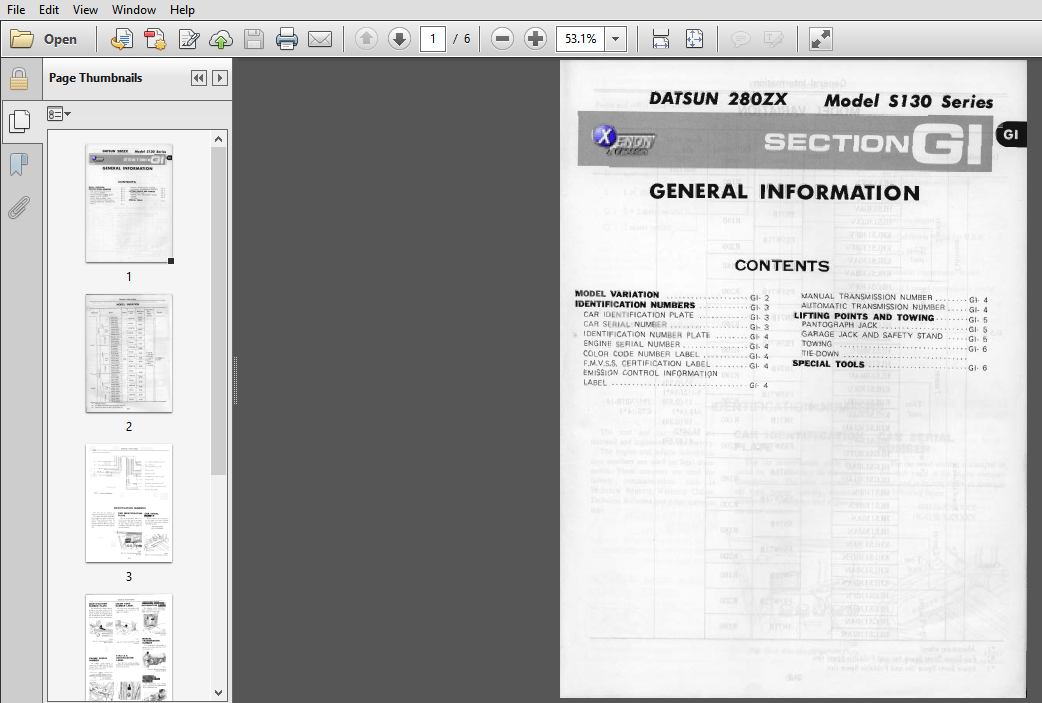Click 'TIE-DOWN' contents entry

pos(820,353)
